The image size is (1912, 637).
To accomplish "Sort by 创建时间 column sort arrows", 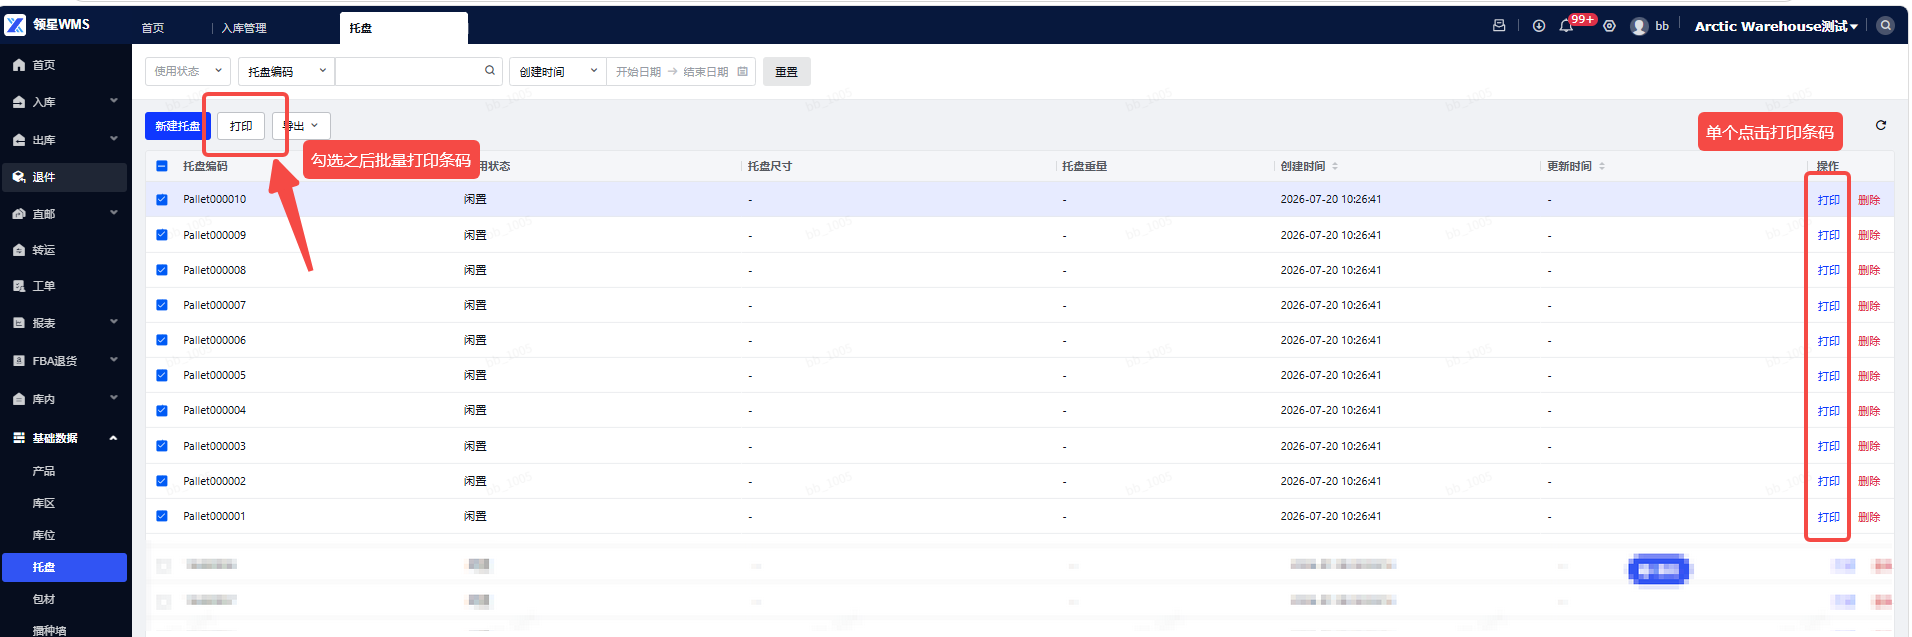I will click(1335, 166).
